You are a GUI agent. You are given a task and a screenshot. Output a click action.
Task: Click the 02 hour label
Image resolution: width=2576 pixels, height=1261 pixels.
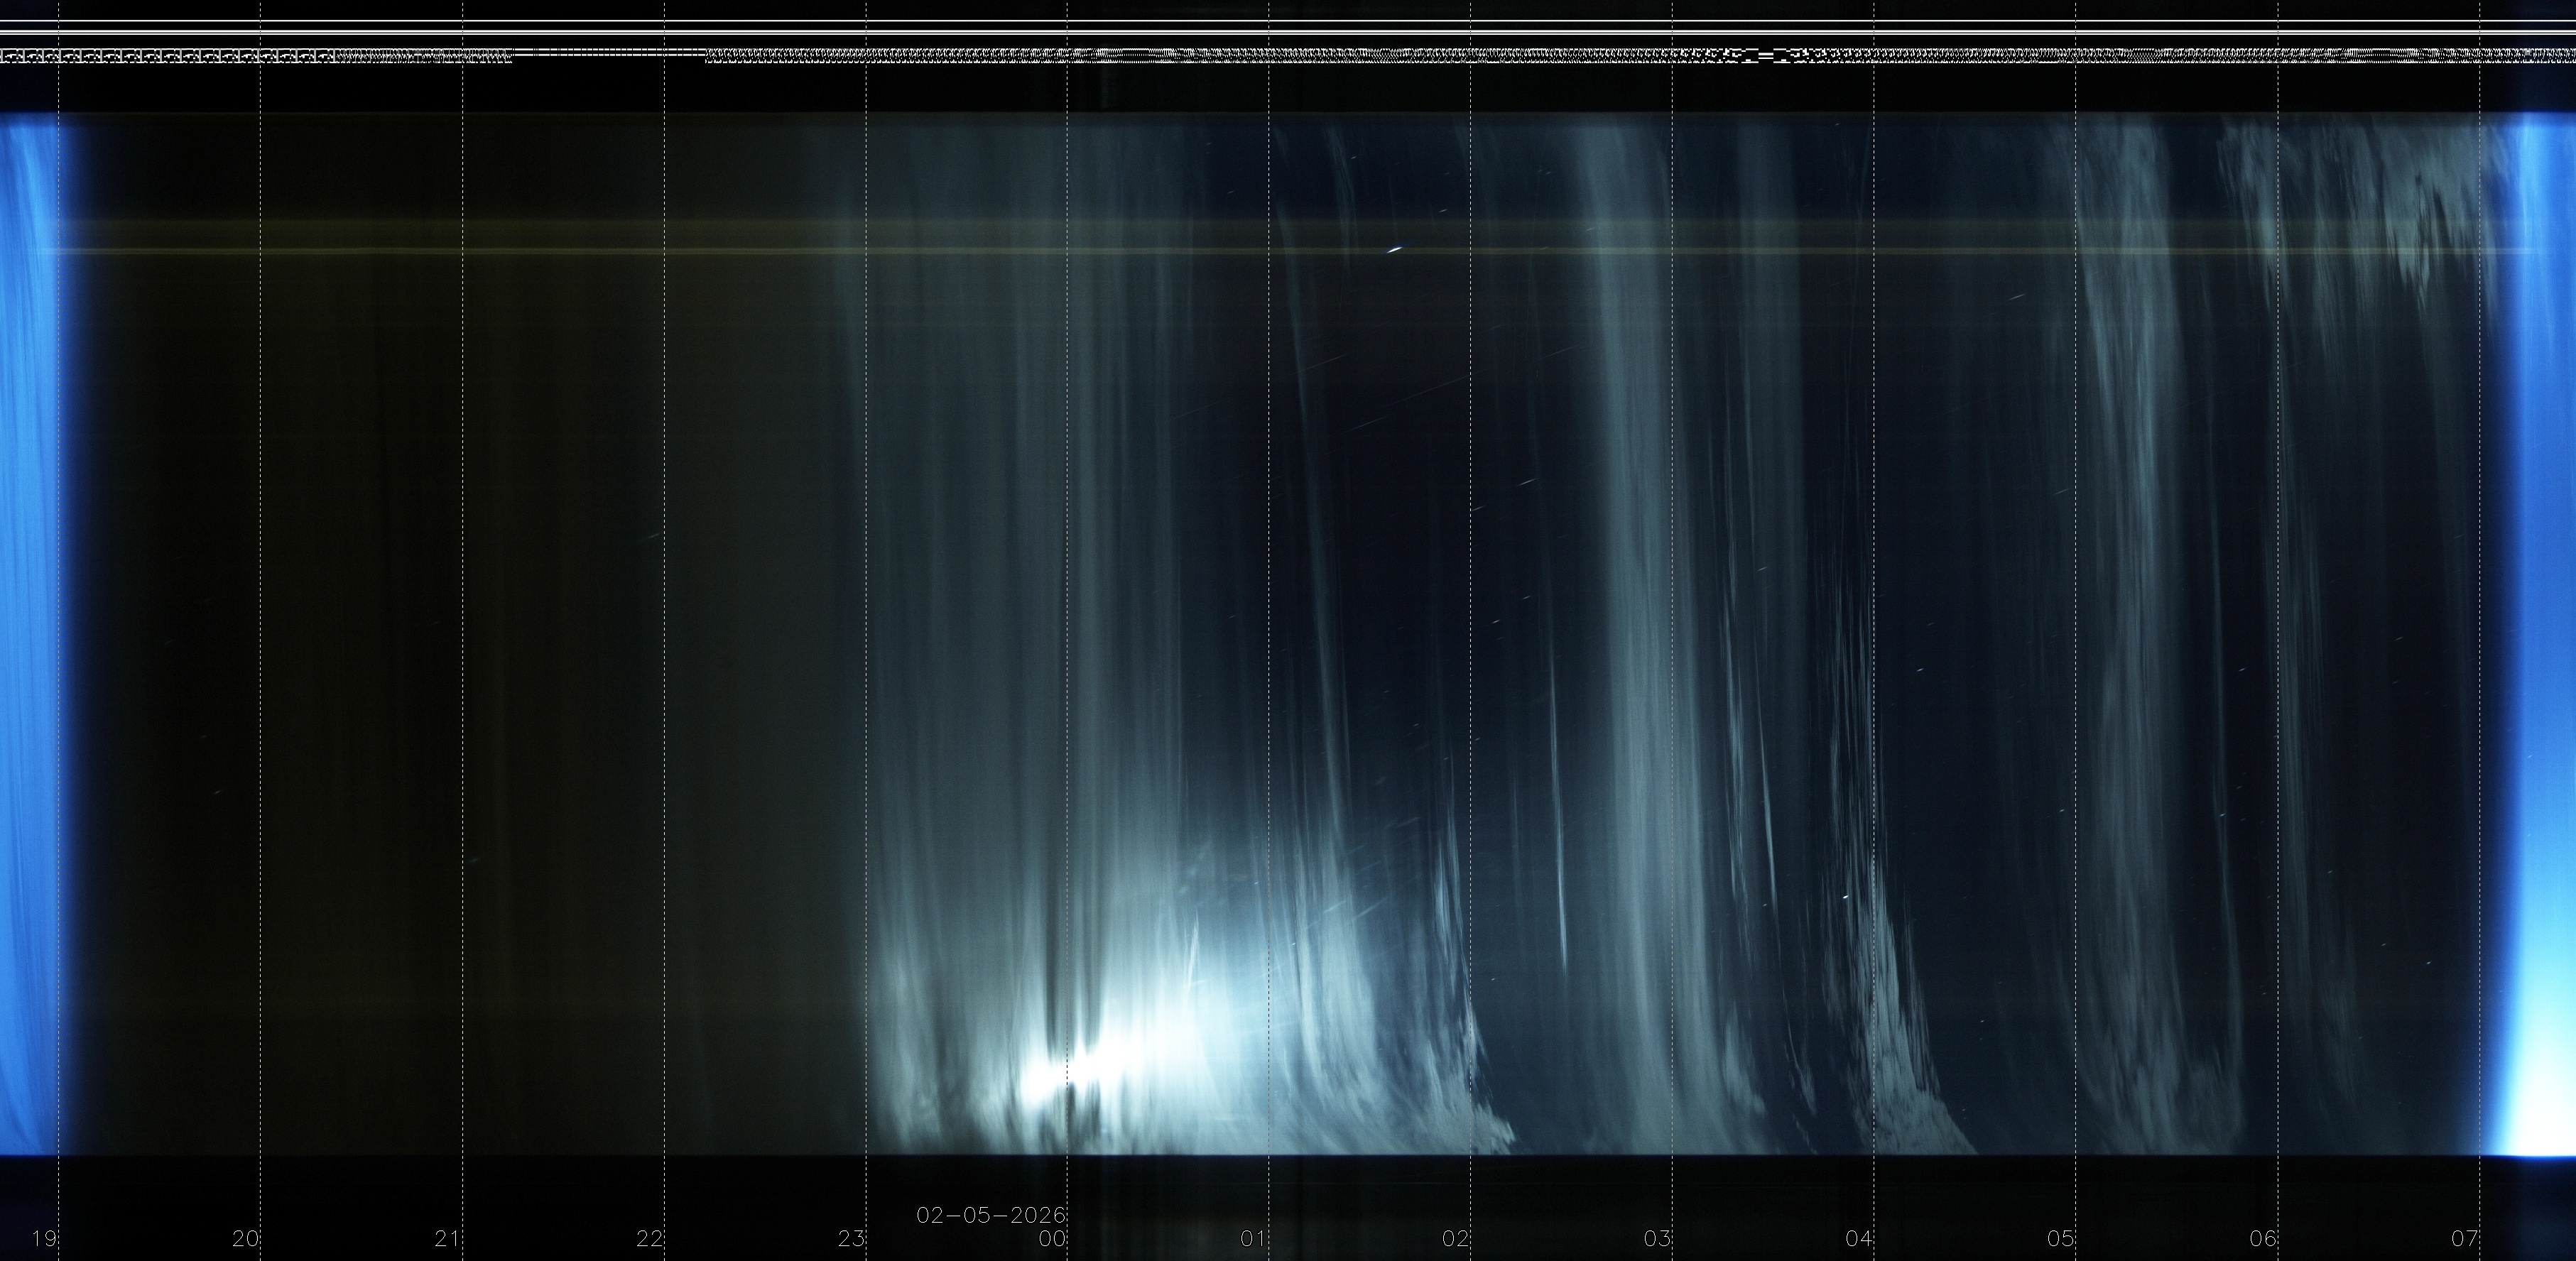1456,1239
